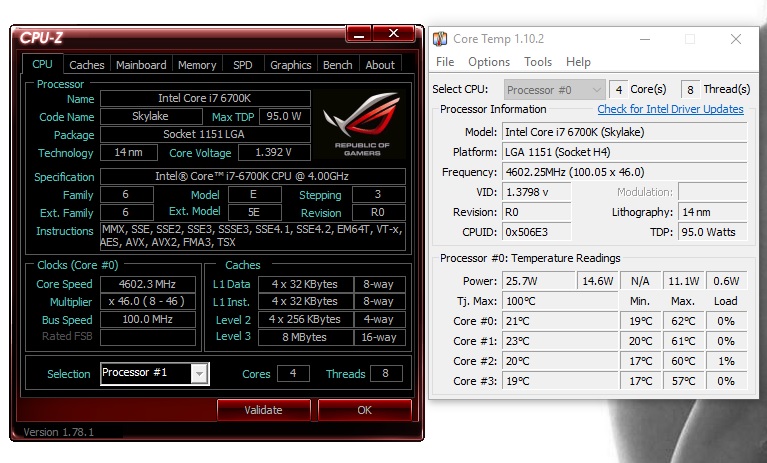
Task: Switch to the Caches tab in CPU-Z
Action: point(87,65)
